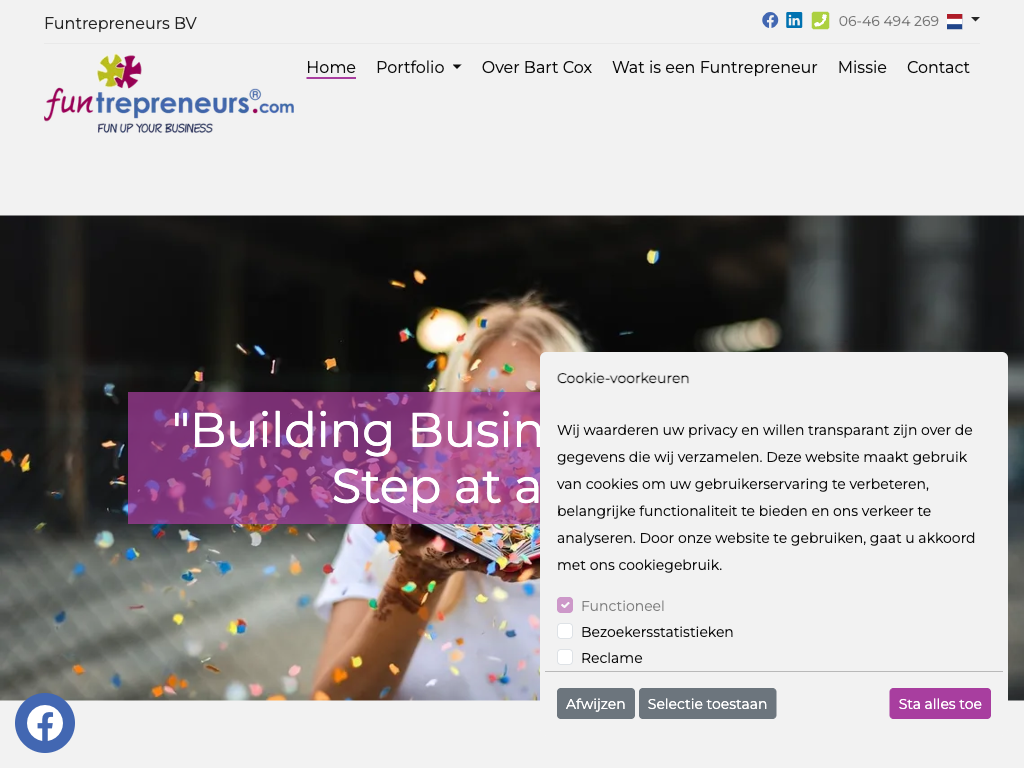Open the Over Bart Cox page

click(x=537, y=67)
